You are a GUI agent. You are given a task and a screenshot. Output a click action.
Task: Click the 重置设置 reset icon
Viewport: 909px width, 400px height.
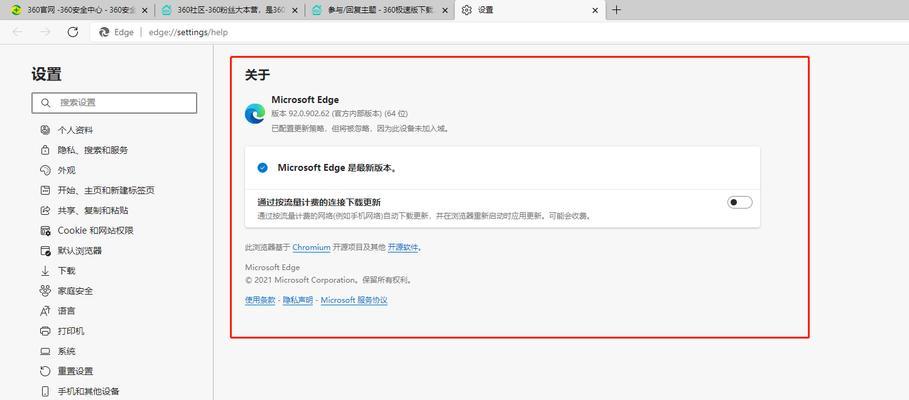pos(45,371)
